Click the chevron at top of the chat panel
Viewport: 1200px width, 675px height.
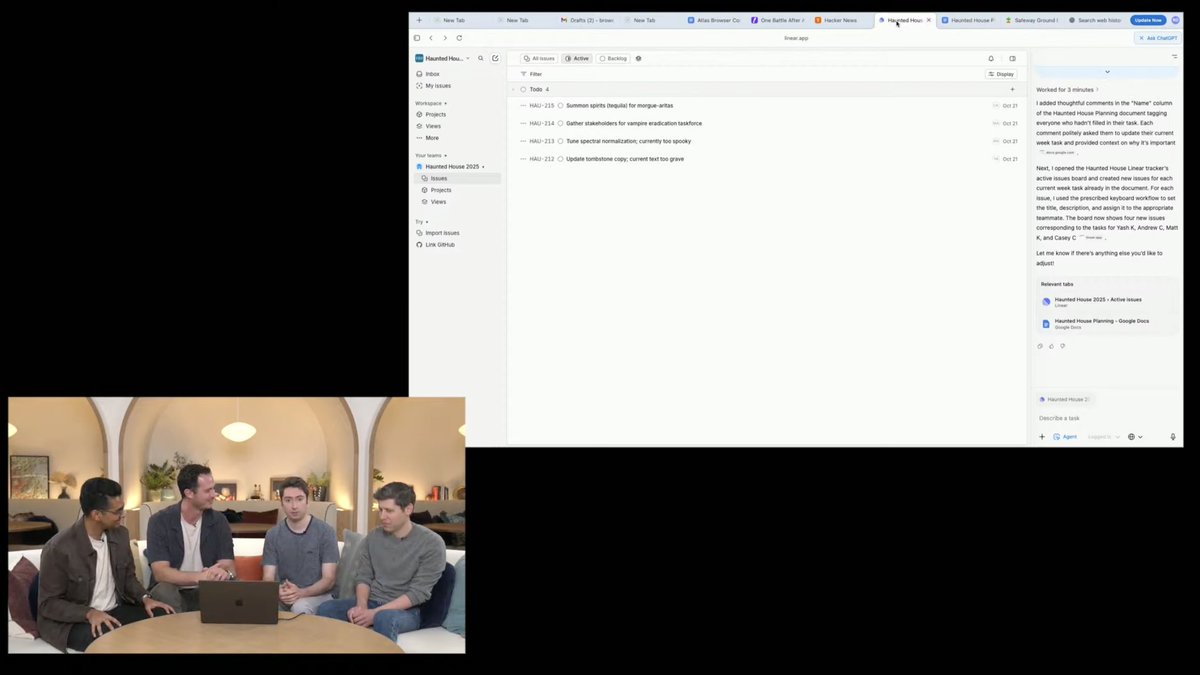pyautogui.click(x=1107, y=72)
